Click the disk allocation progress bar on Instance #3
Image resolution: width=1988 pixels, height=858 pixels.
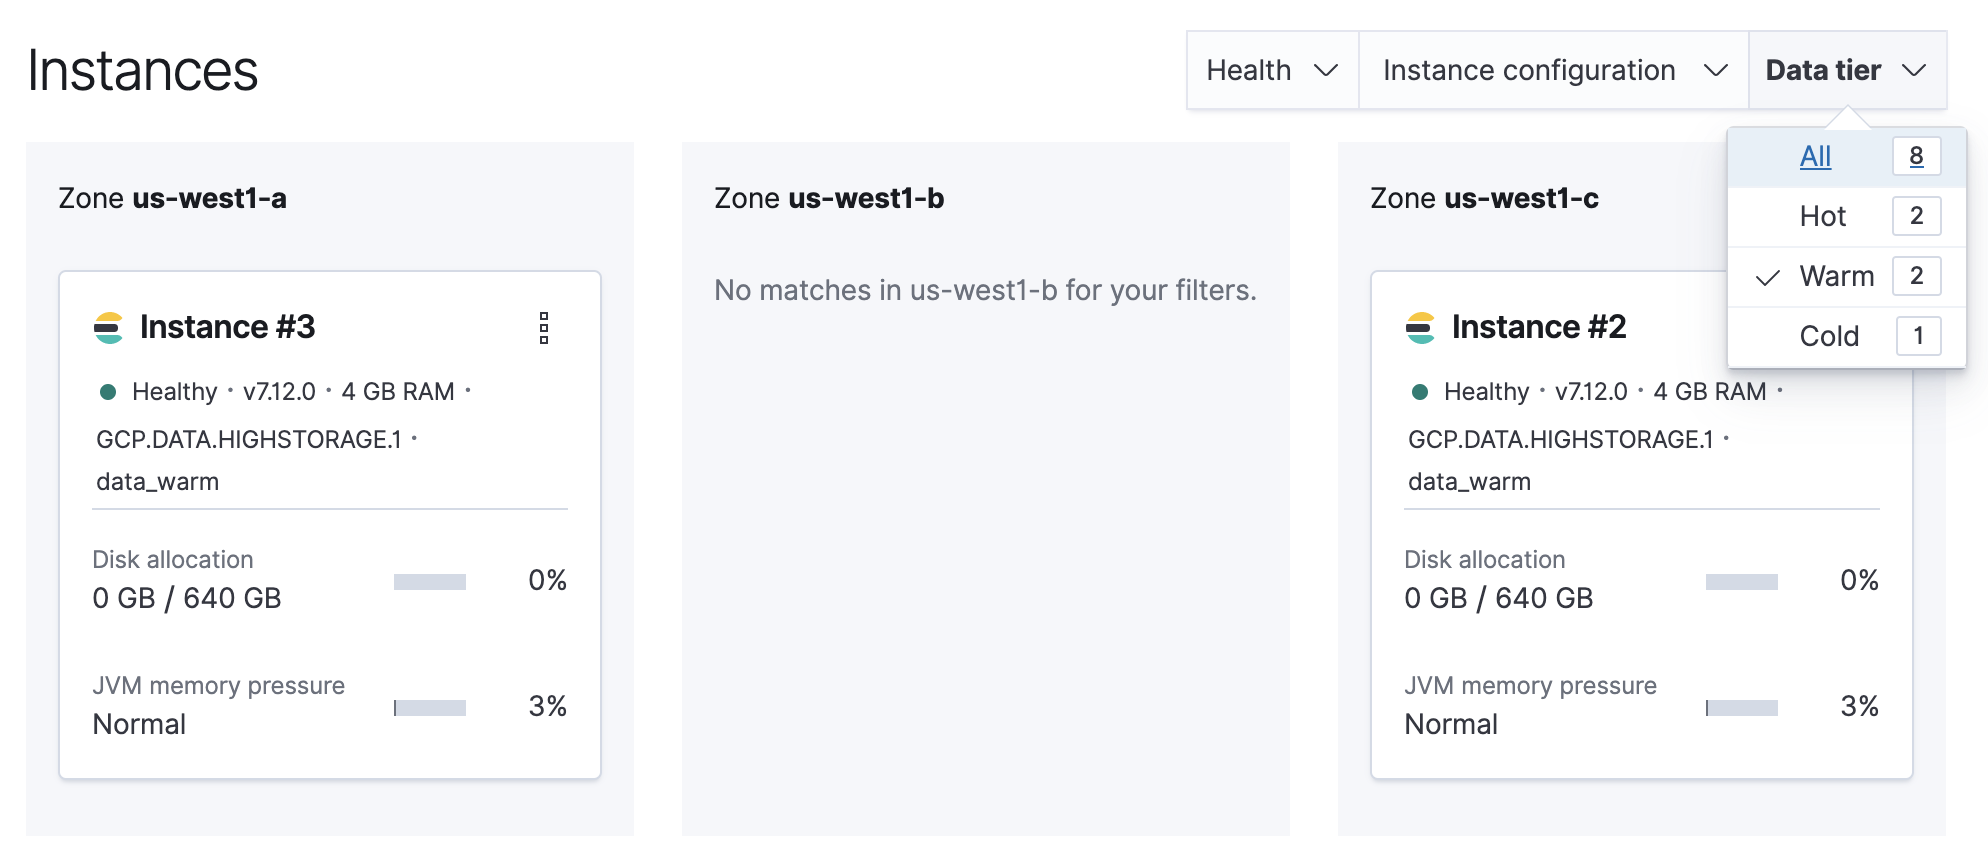point(429,580)
